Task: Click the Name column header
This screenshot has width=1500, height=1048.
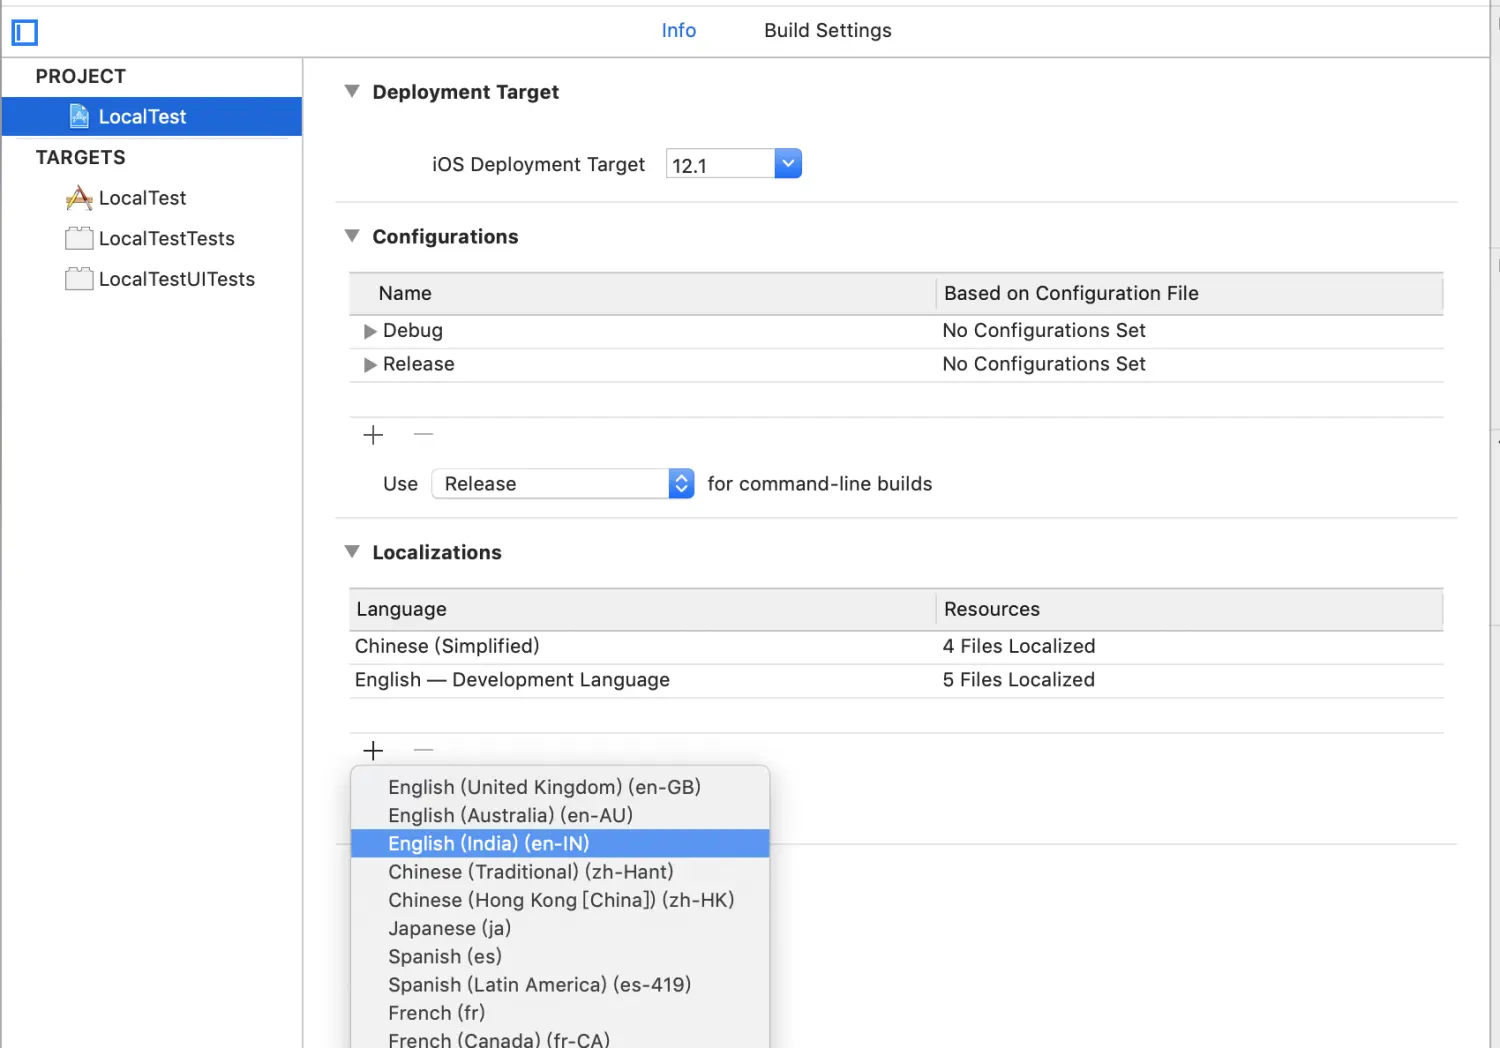Action: pyautogui.click(x=643, y=293)
